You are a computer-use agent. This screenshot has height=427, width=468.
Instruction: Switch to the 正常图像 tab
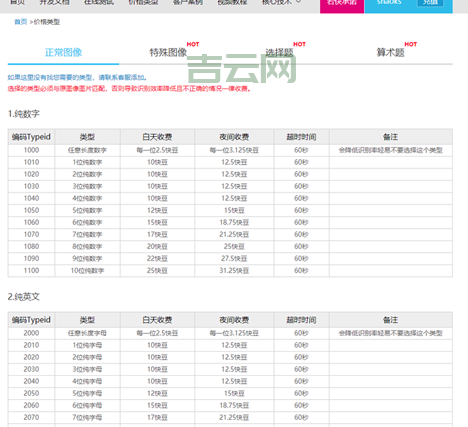[63, 52]
